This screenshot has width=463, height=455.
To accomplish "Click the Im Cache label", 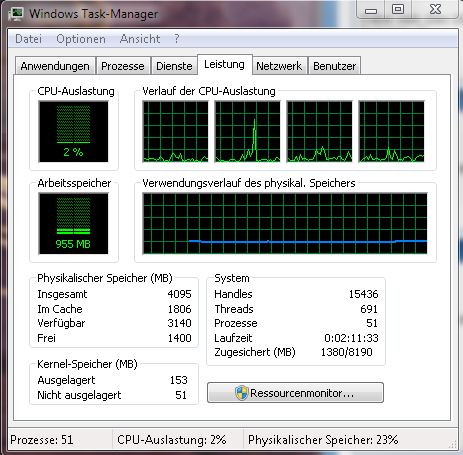I will point(60,309).
